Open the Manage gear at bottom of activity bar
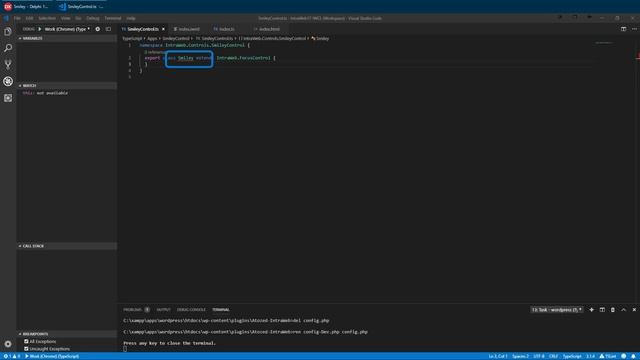 click(8, 344)
